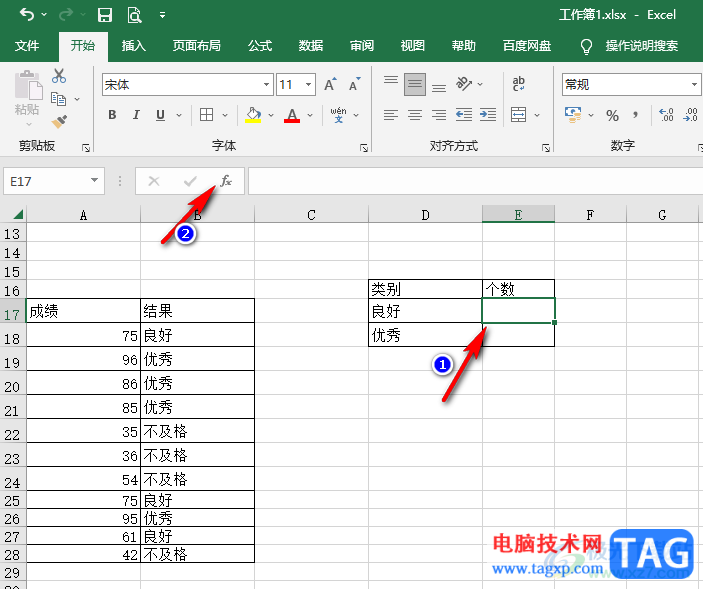The width and height of the screenshot is (703, 589).
Task: Decrease decimal places
Action: coord(690,115)
